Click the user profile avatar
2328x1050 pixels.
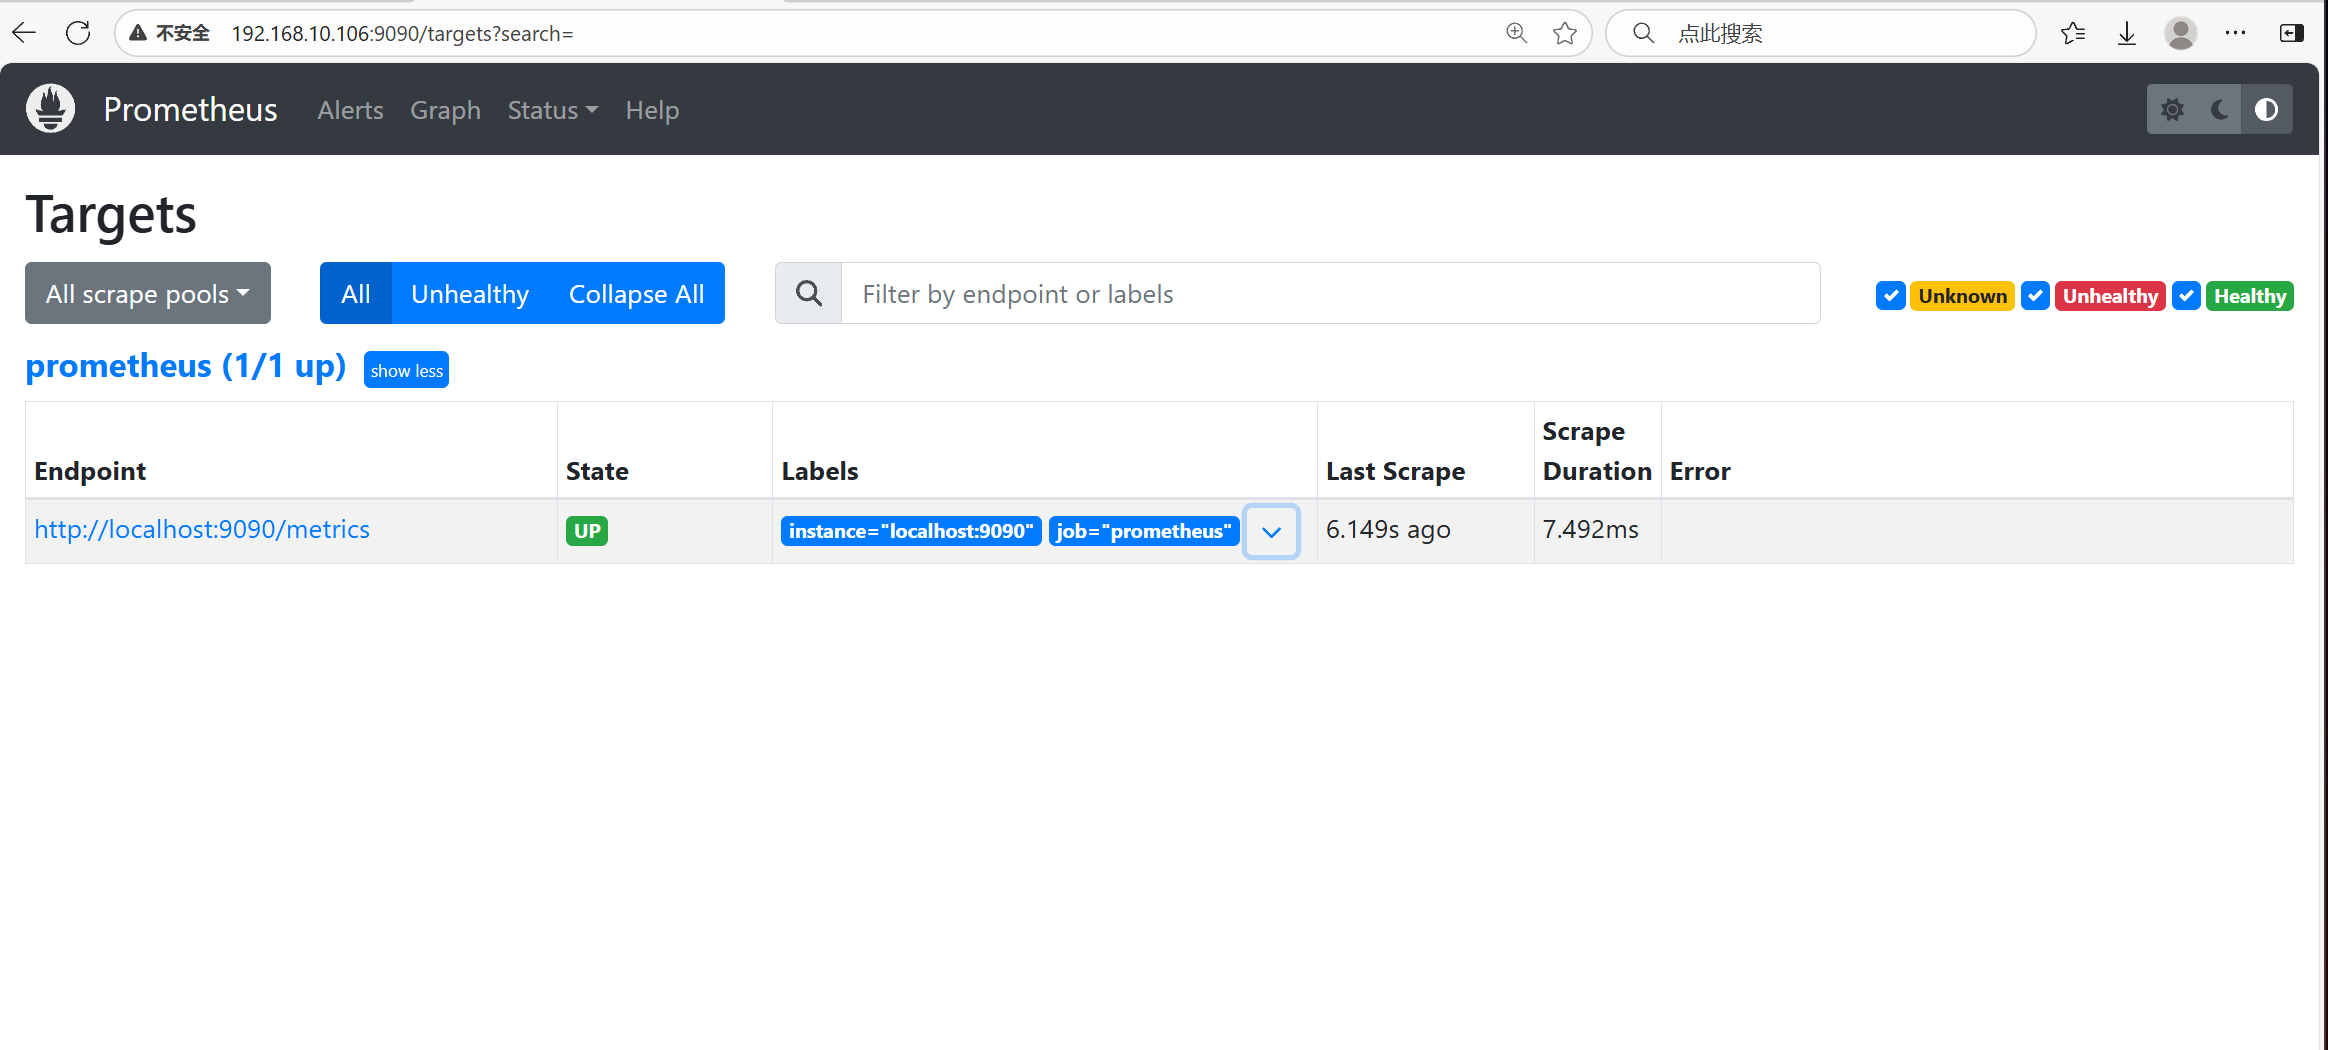click(x=2180, y=33)
